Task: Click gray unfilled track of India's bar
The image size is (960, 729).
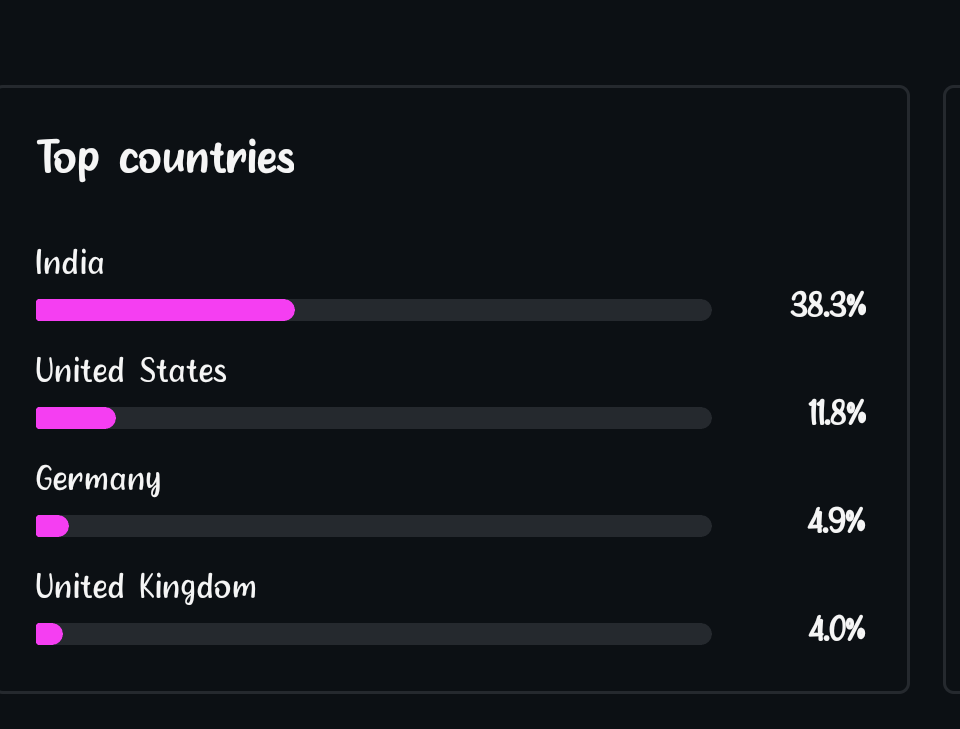Action: [x=500, y=310]
